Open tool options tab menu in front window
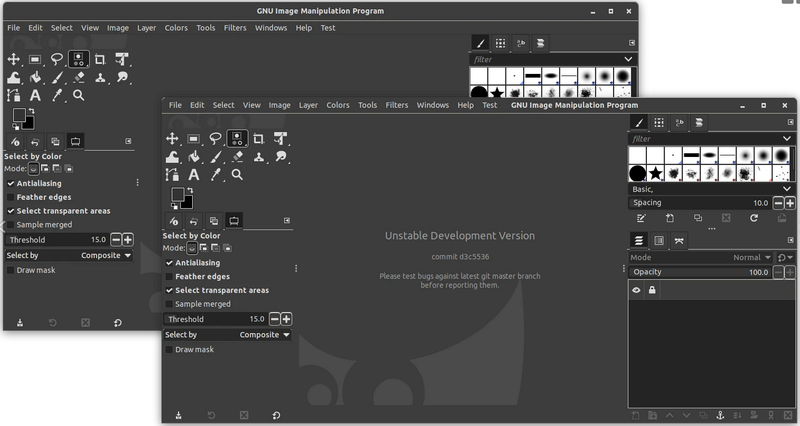This screenshot has height=426, width=800. [287, 220]
